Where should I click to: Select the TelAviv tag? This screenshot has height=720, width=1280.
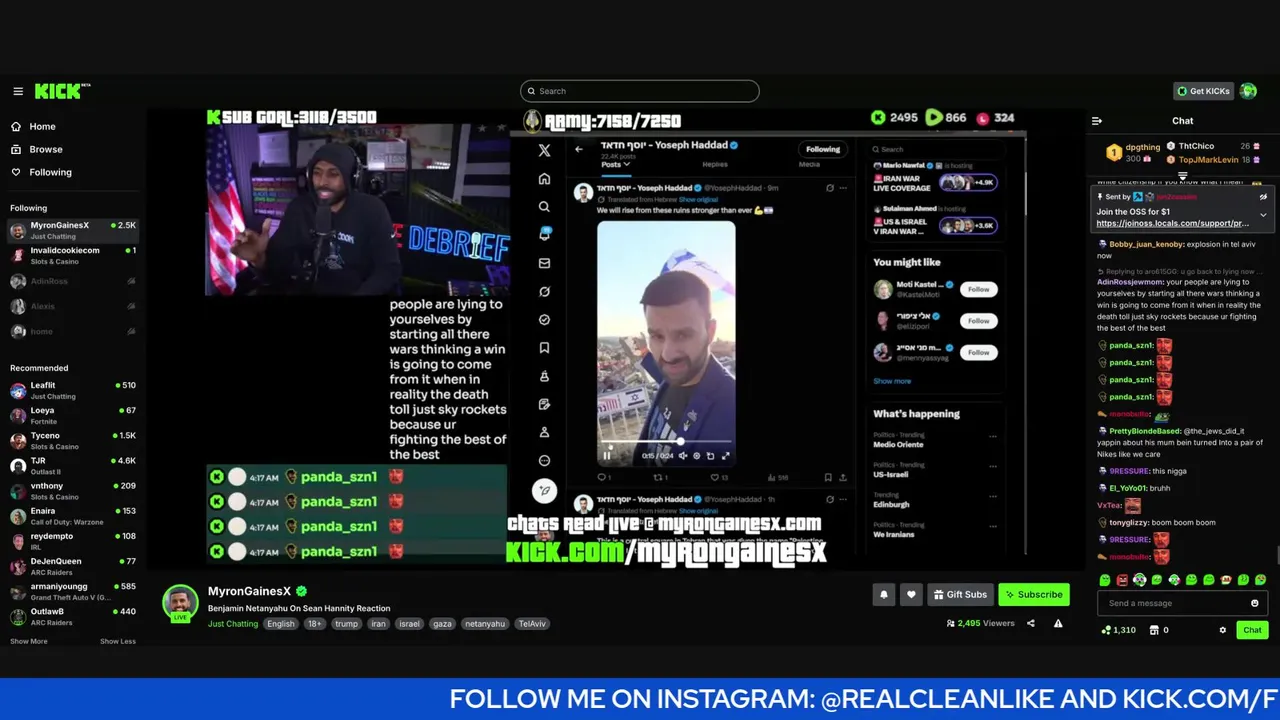[532, 624]
